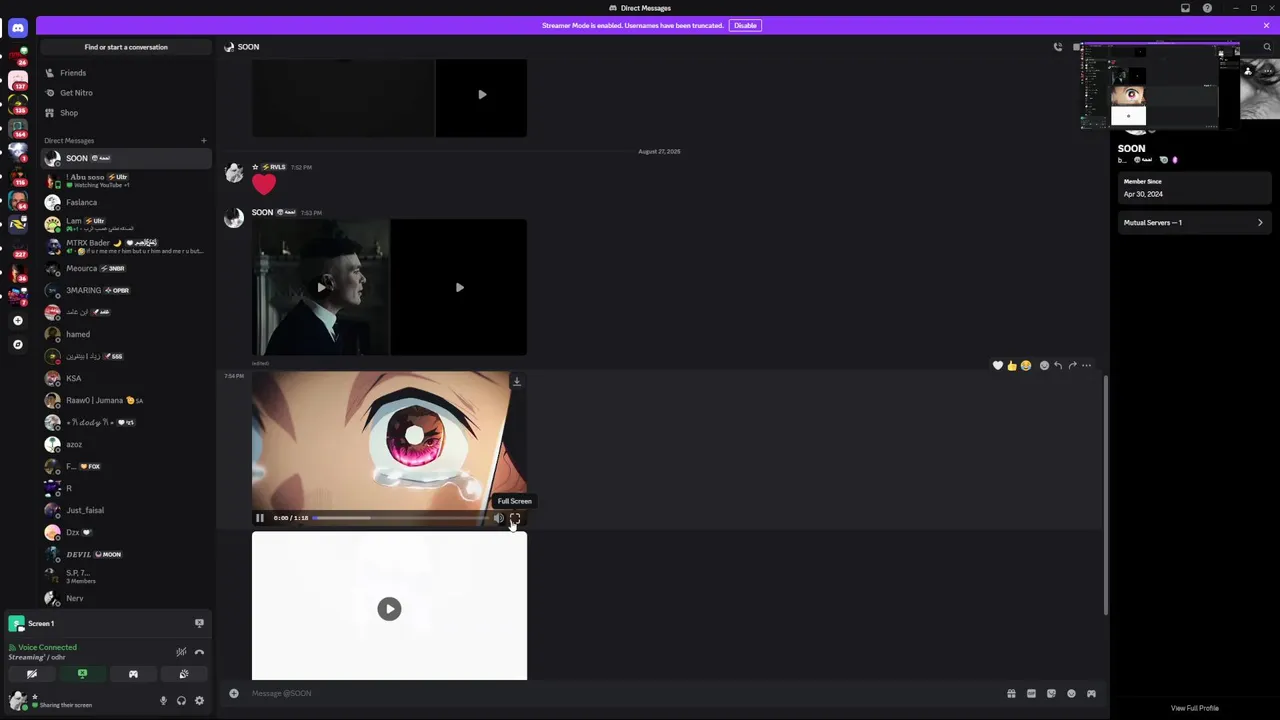Screen dimensions: 1280x720
Task: Download the anime eye video
Action: tap(517, 382)
